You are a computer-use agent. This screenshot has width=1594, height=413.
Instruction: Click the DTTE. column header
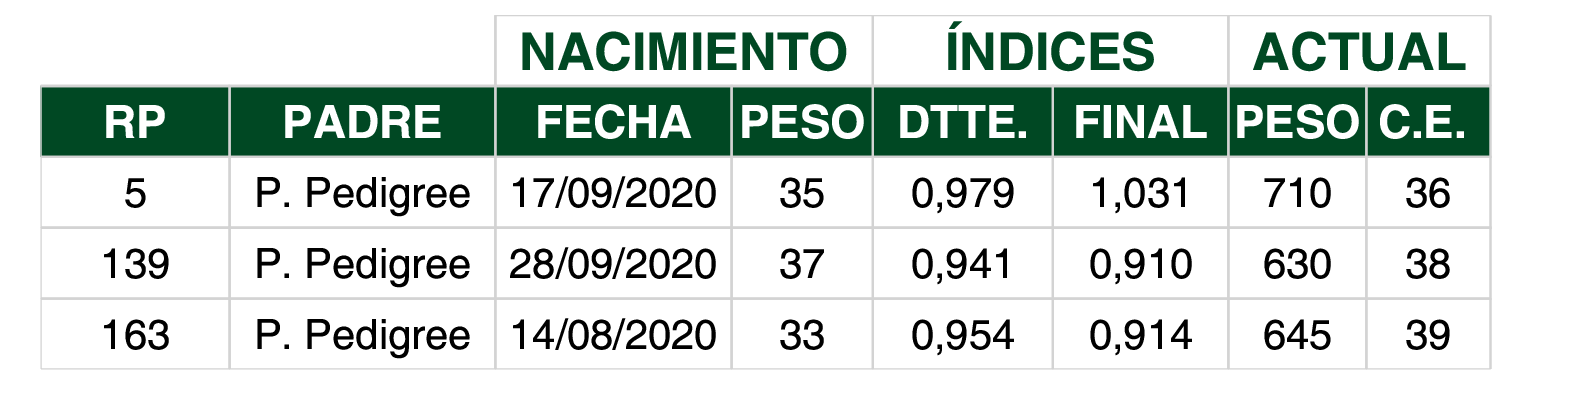click(962, 122)
